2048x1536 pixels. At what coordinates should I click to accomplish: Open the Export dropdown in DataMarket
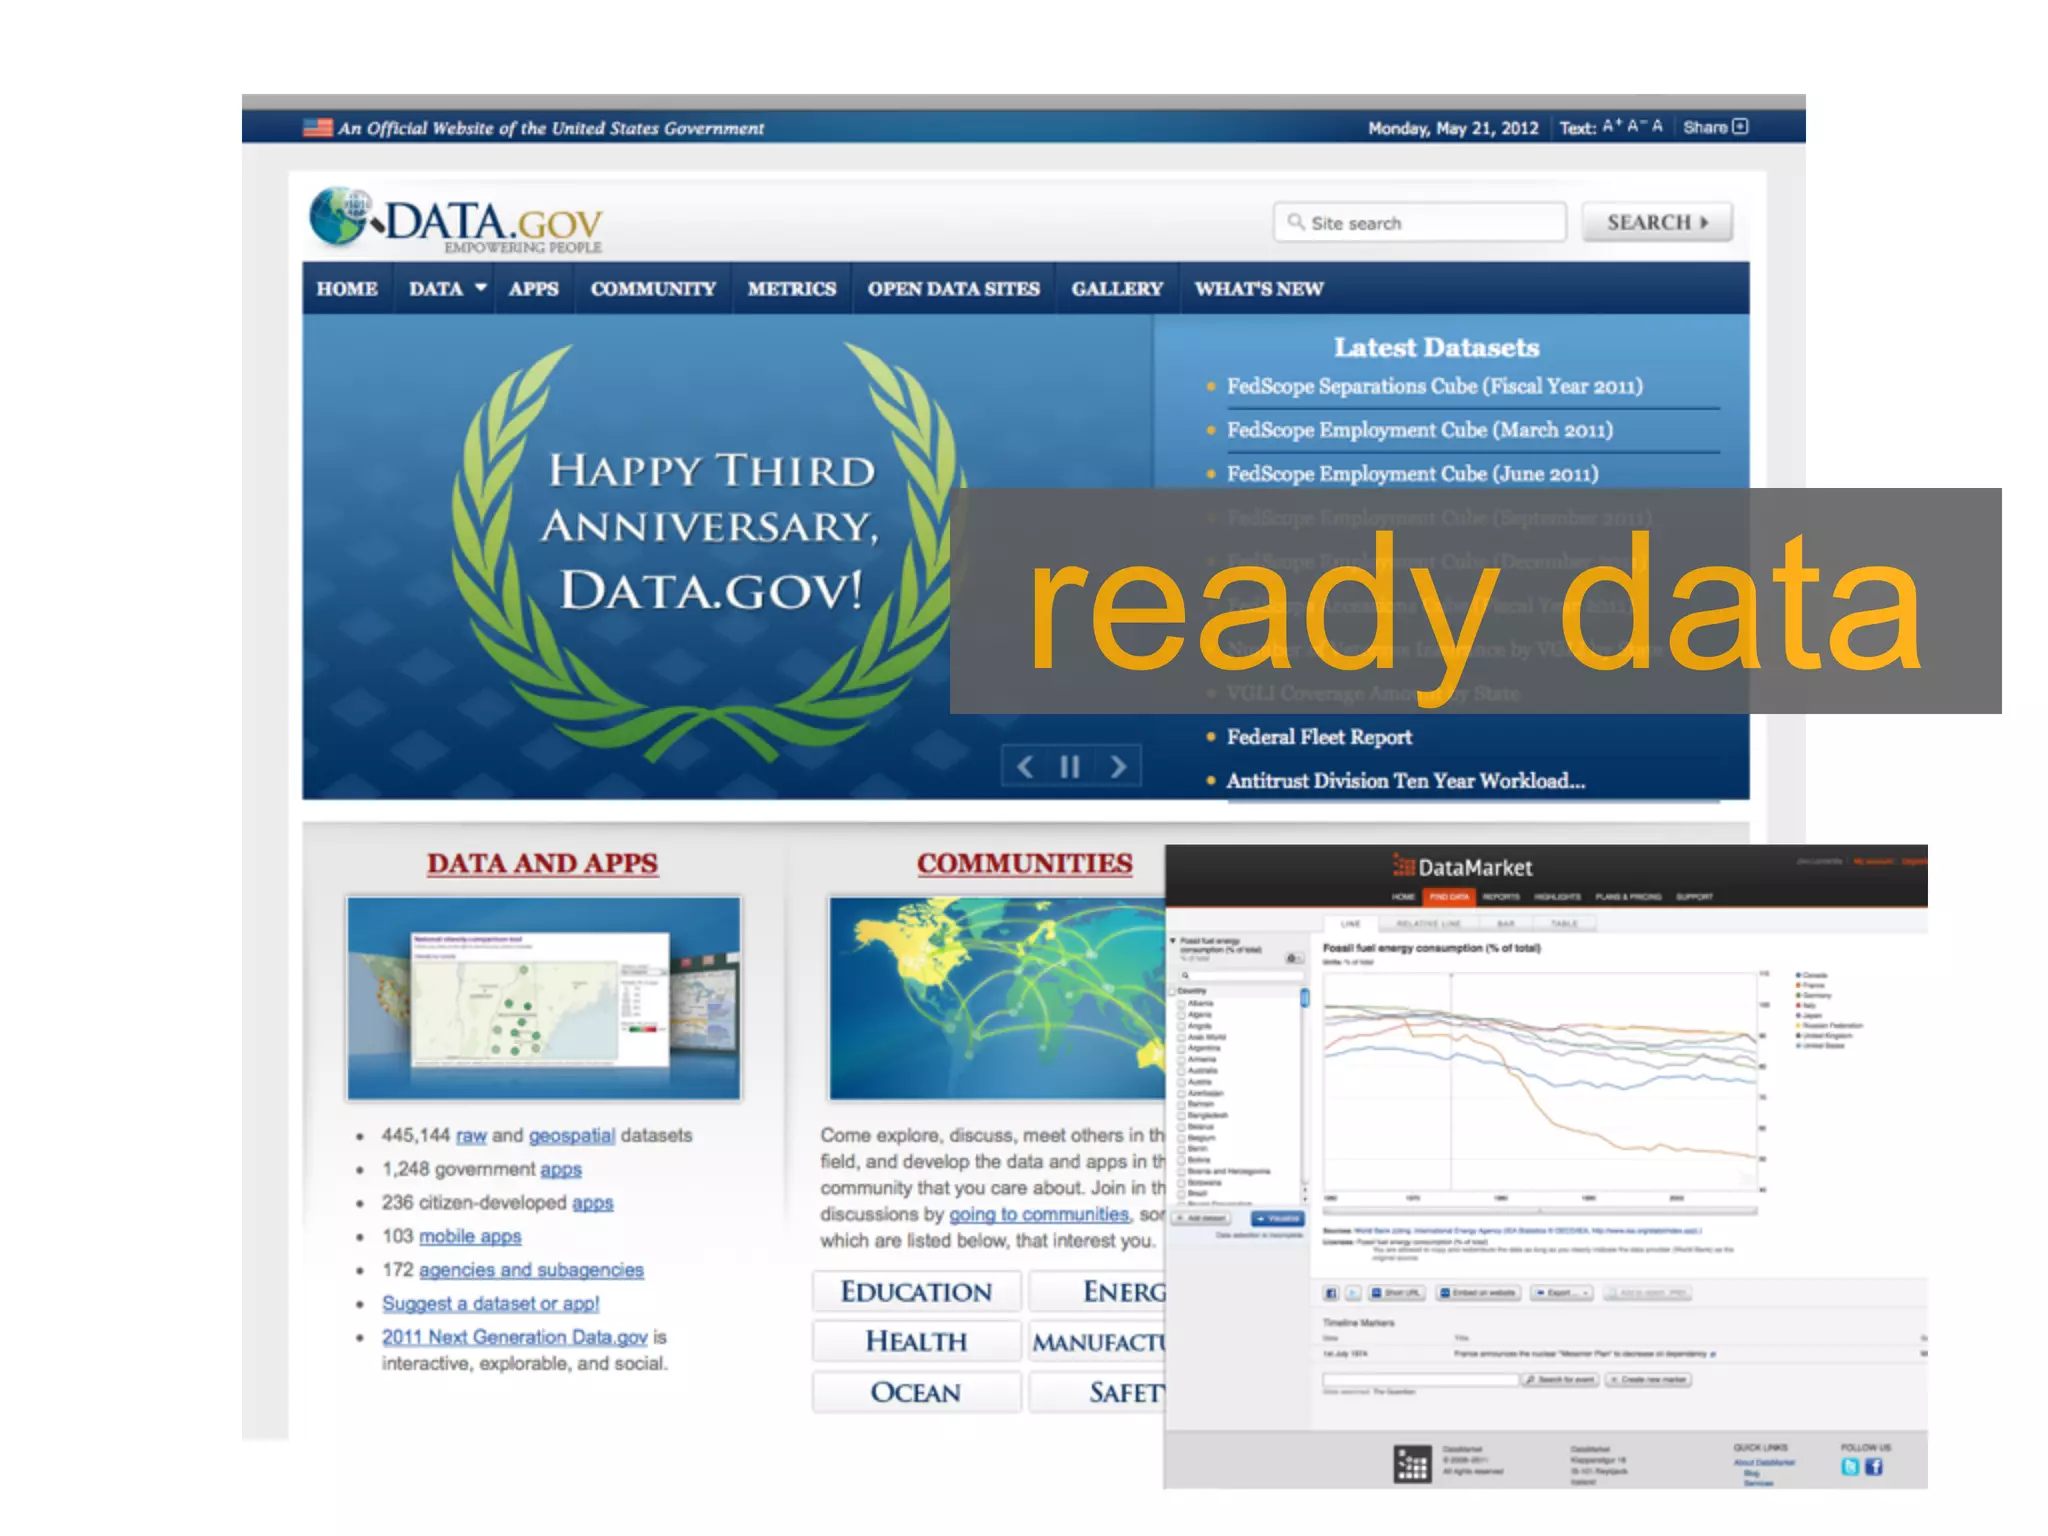(x=1562, y=1293)
